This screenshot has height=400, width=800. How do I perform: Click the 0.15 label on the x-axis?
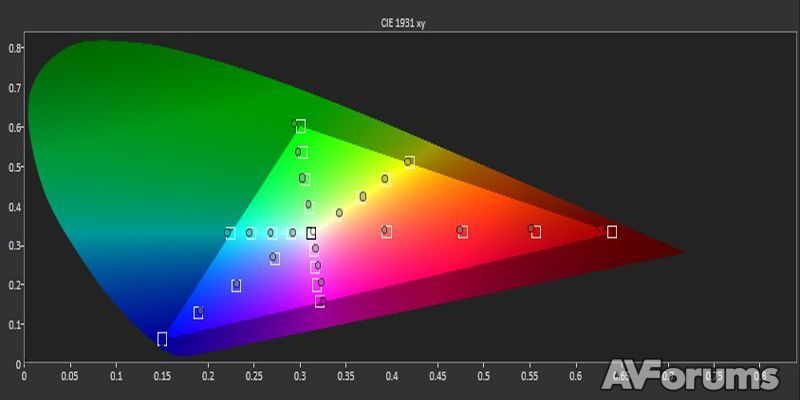tap(162, 378)
